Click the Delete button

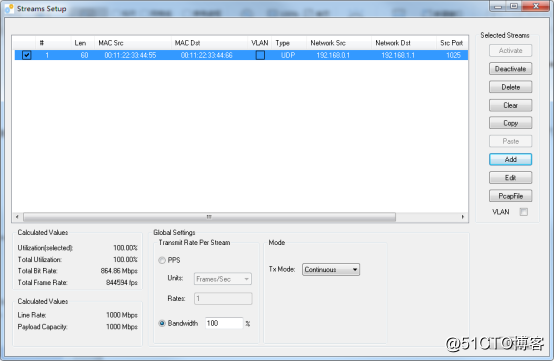pyautogui.click(x=511, y=87)
